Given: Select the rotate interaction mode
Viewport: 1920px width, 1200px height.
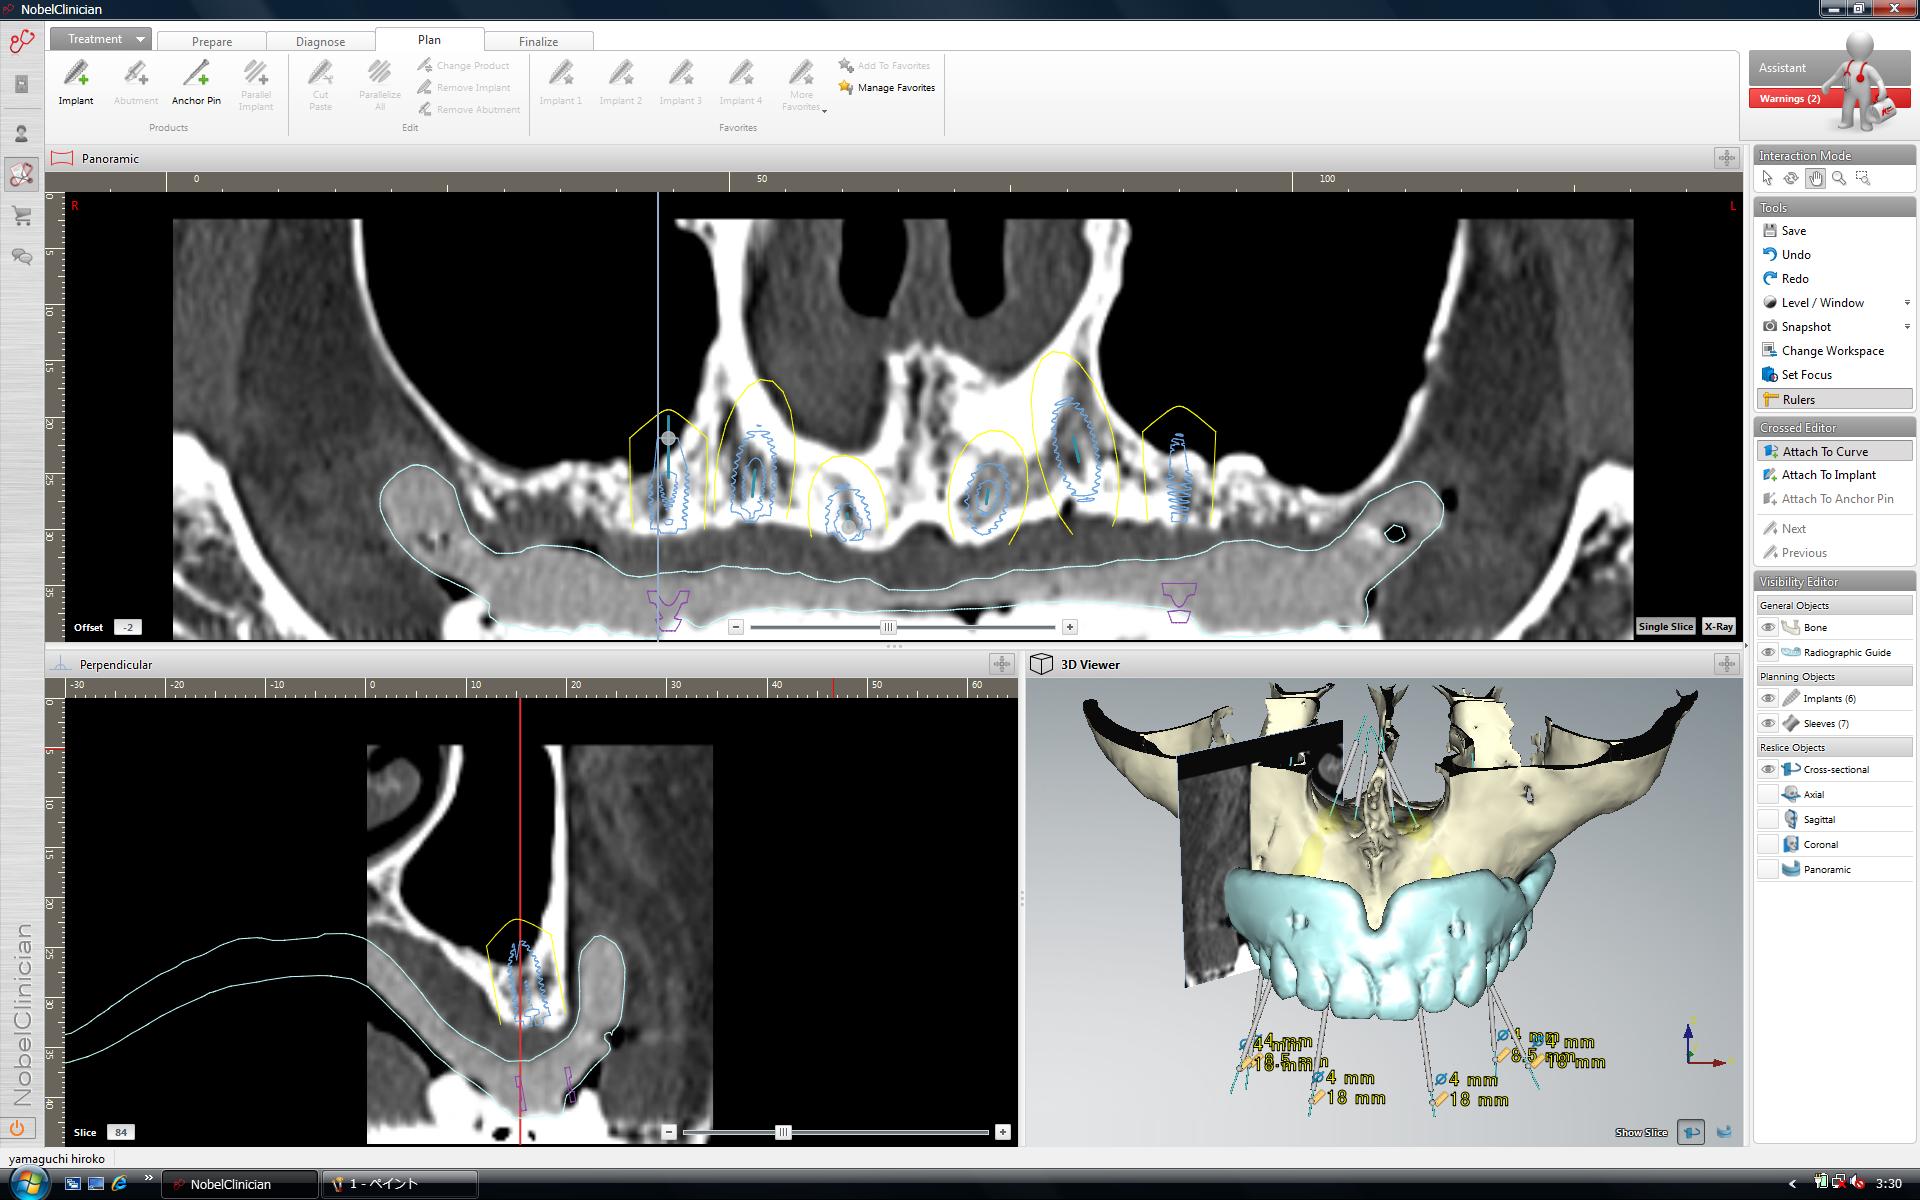Looking at the screenshot, I should pos(1791,178).
